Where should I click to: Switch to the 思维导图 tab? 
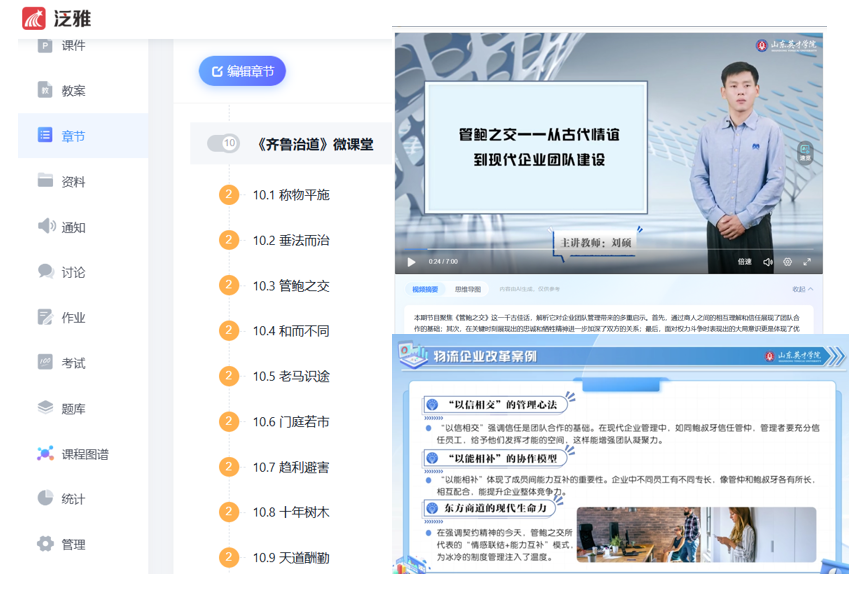coord(467,289)
